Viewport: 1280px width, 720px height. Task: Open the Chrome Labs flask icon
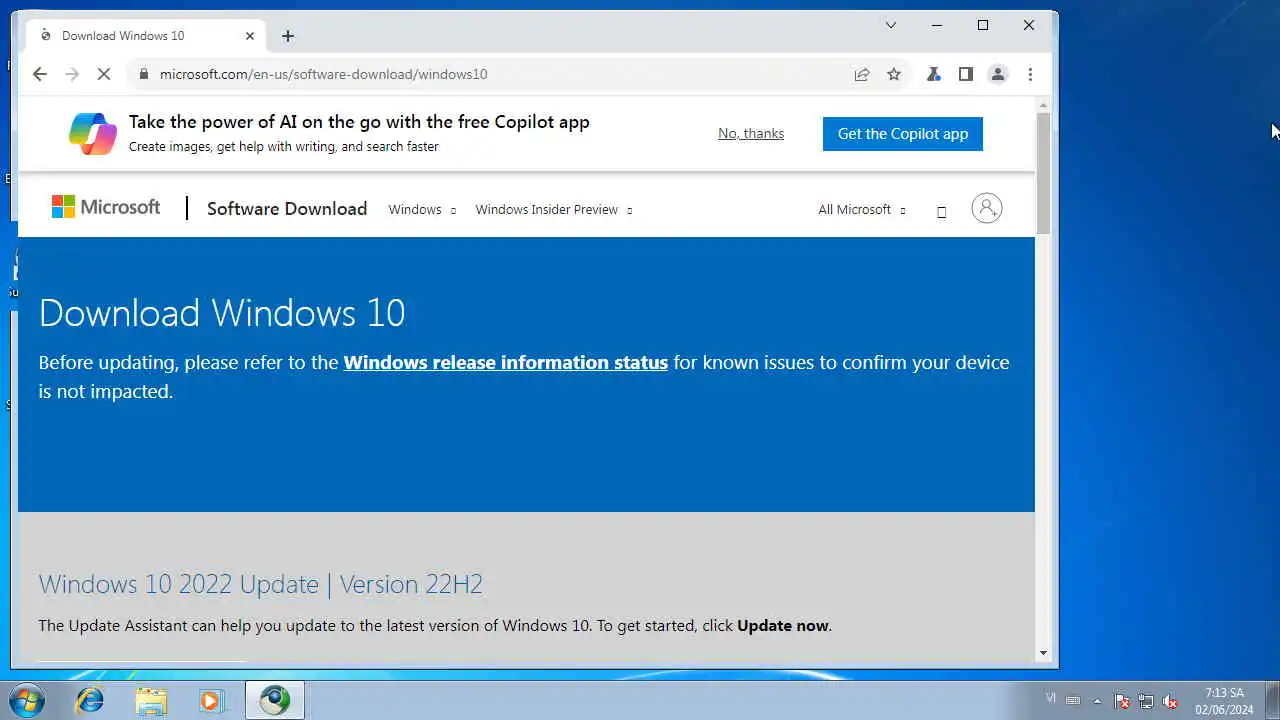pos(933,74)
